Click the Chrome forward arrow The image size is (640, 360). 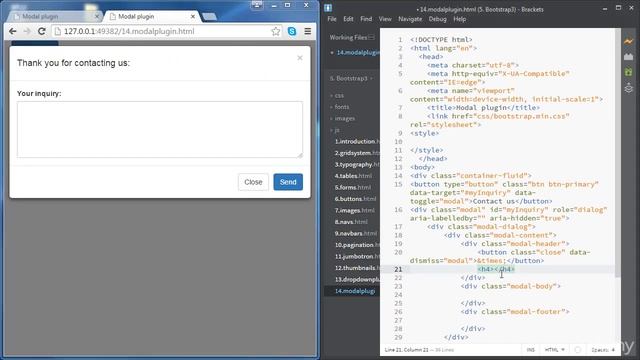pyautogui.click(x=27, y=31)
